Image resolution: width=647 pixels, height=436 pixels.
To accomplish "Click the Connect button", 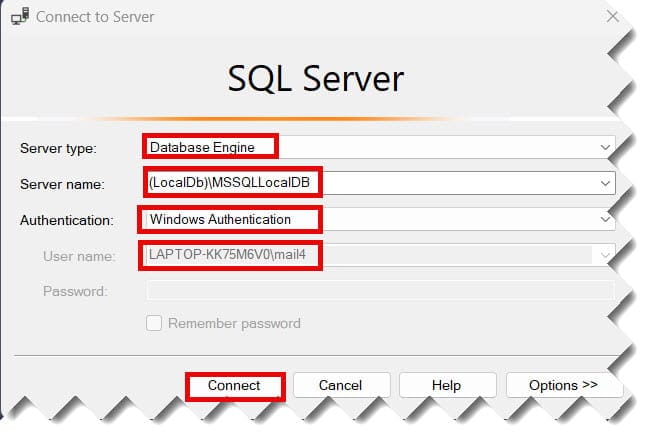I will 235,386.
